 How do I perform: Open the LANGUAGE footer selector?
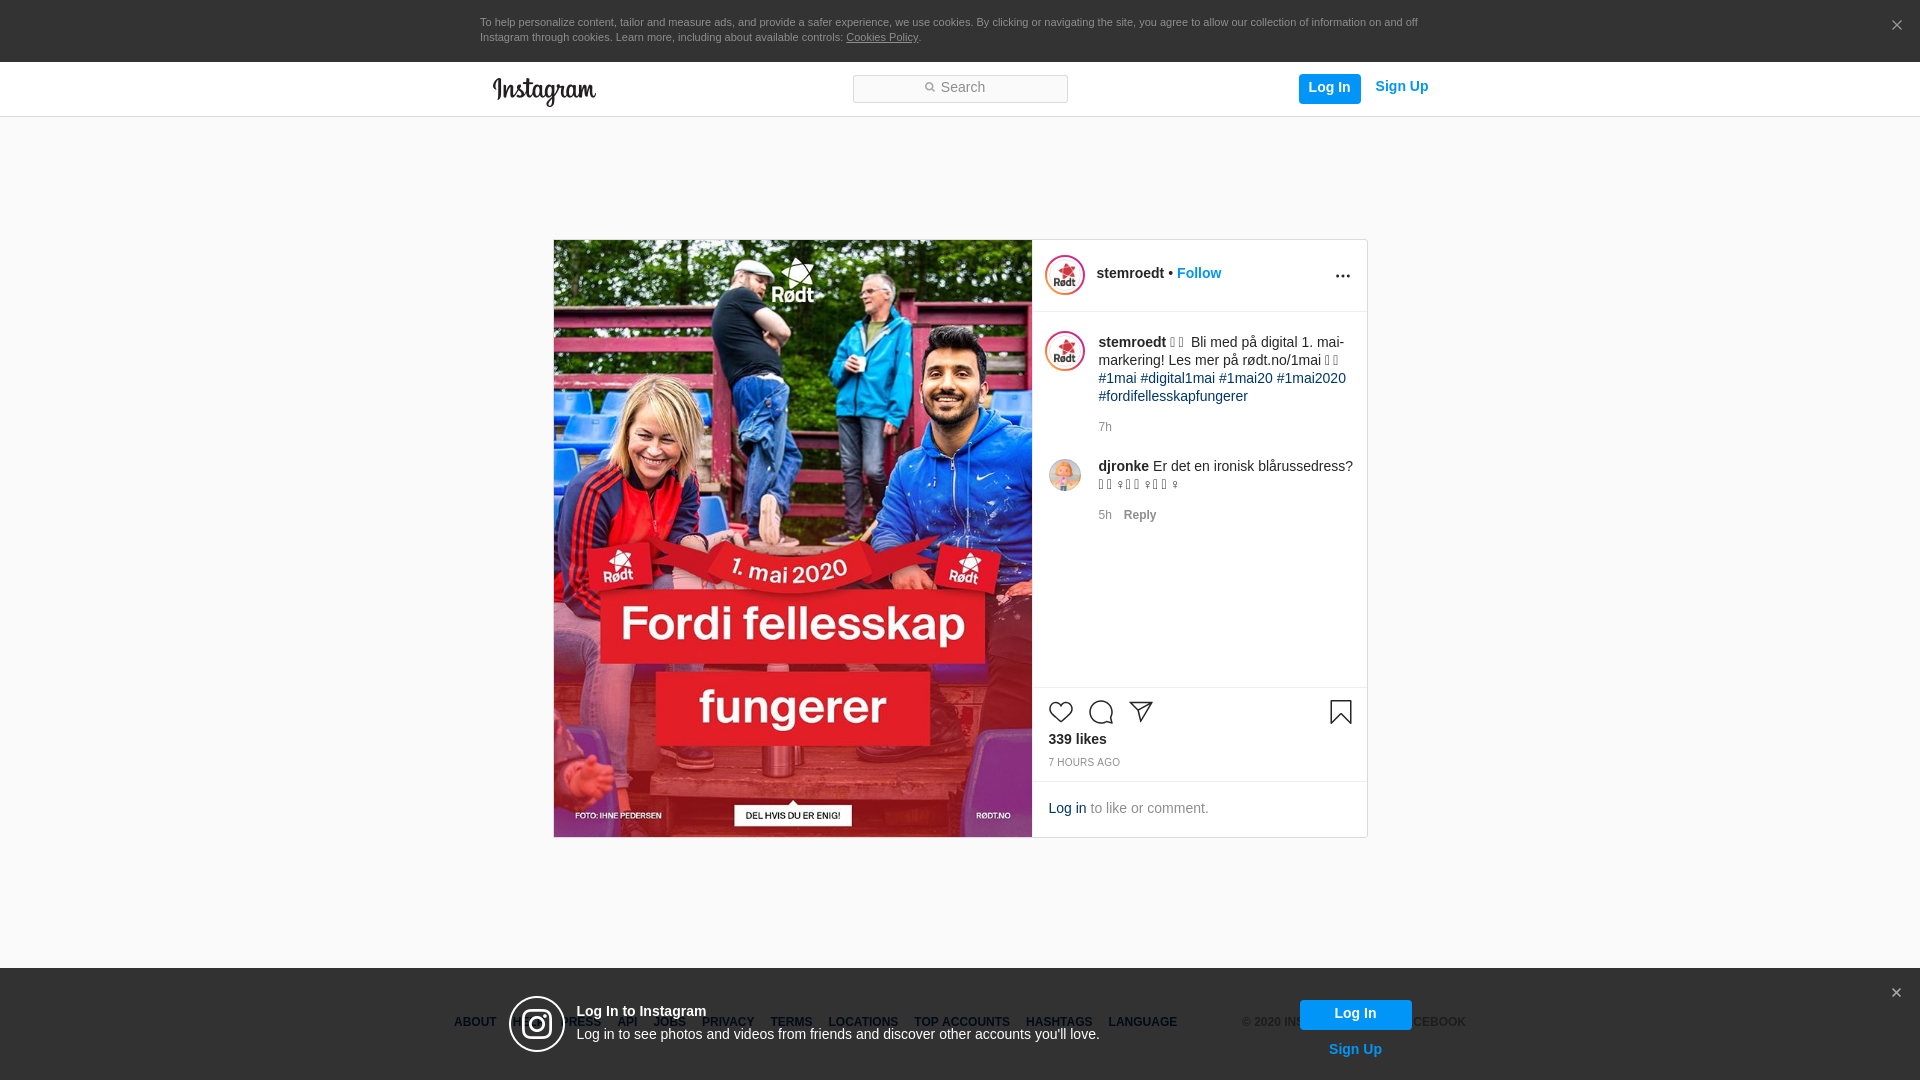point(1142,1022)
